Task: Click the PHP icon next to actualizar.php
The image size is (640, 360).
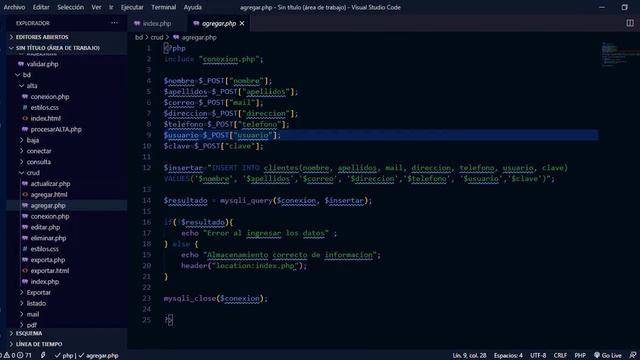Action: pyautogui.click(x=25, y=184)
